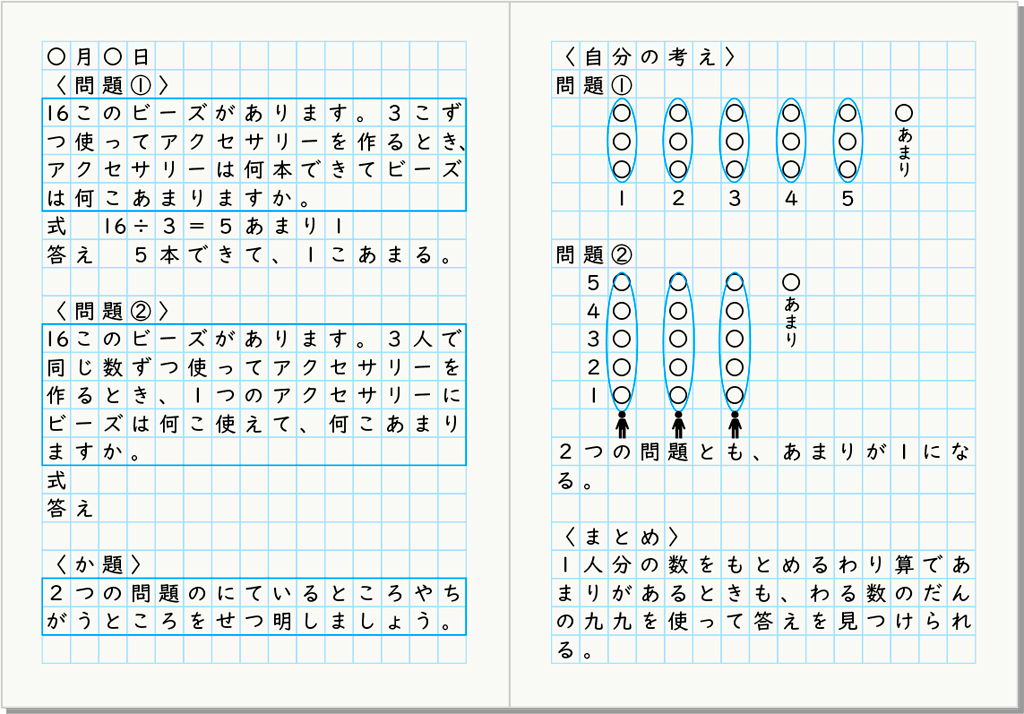Screen dimensions: 1024x714
Task: Click the blank 答え label below problem ②
Action: (x=70, y=508)
